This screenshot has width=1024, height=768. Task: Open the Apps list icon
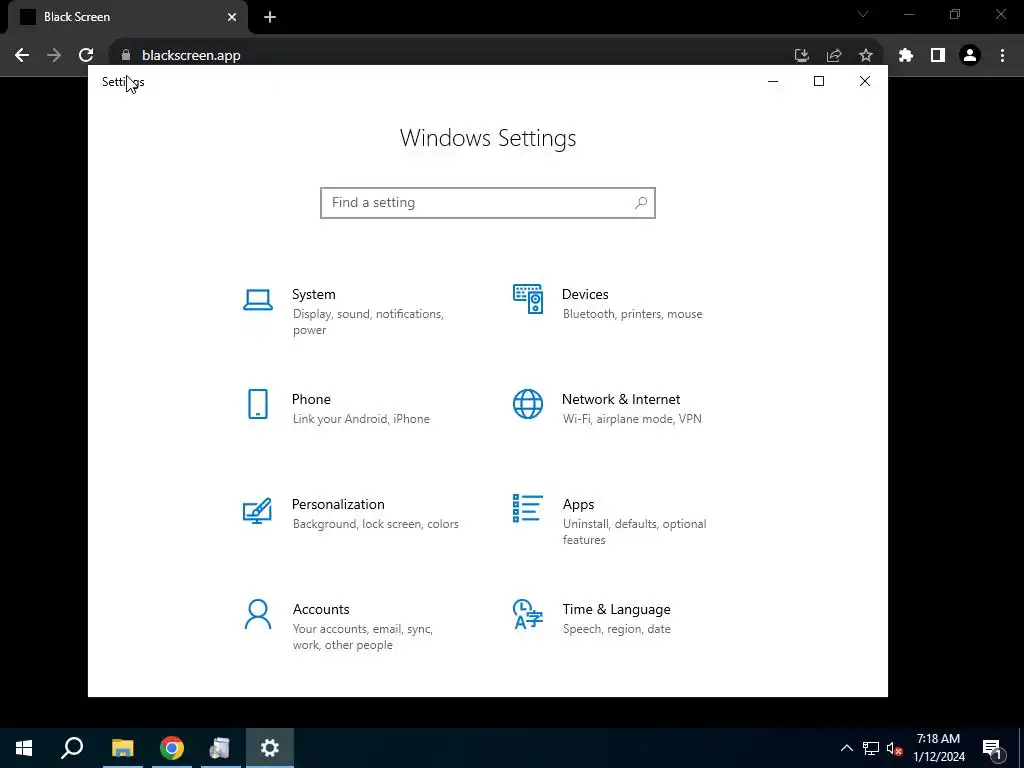pos(528,508)
